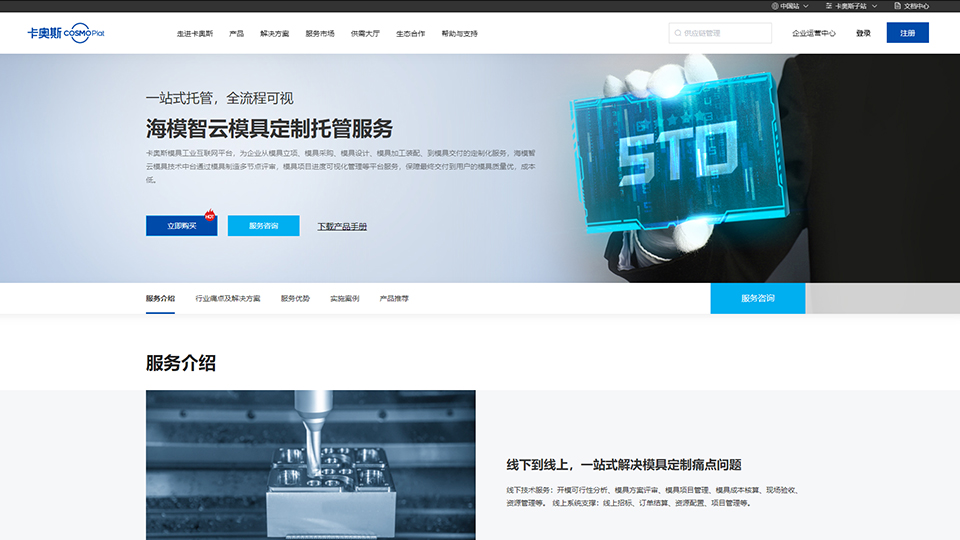This screenshot has height=540, width=960.
Task: Click the subtitle 一站式托管，全流程可视
Action: pos(219,98)
